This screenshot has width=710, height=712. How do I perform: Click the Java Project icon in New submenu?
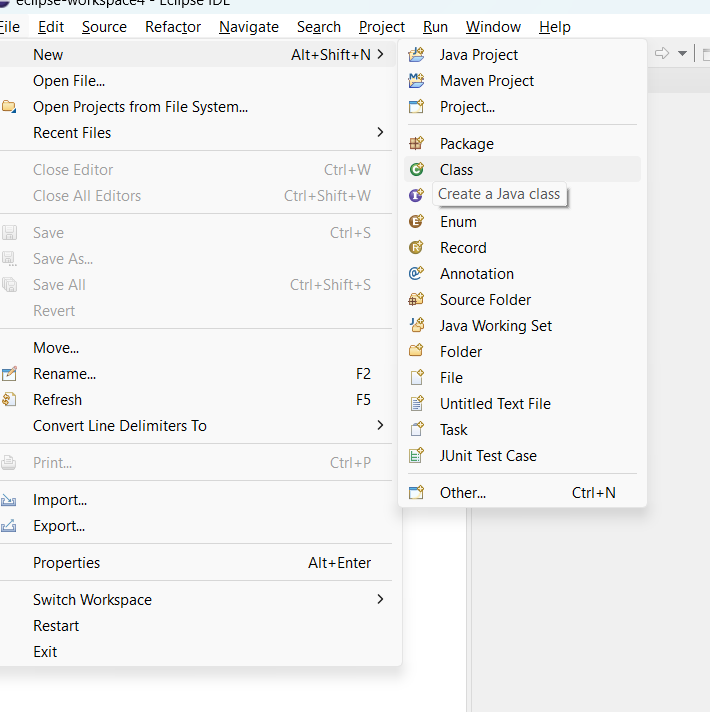click(416, 54)
